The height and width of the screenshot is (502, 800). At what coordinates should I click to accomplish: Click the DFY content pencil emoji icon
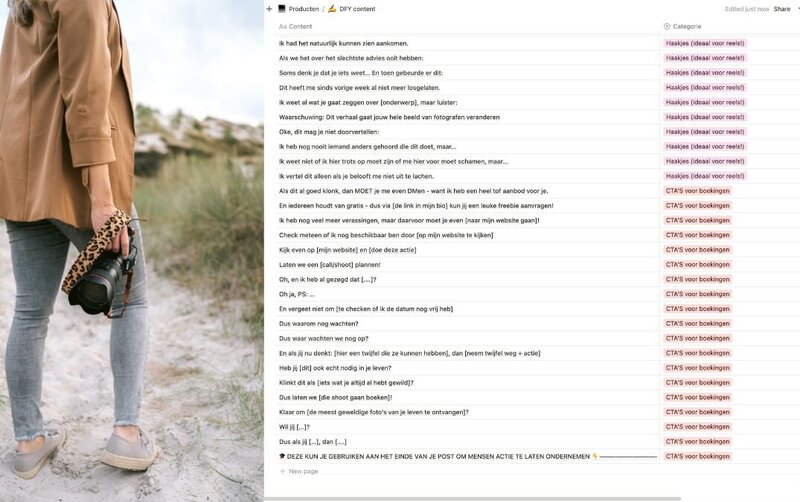(332, 9)
